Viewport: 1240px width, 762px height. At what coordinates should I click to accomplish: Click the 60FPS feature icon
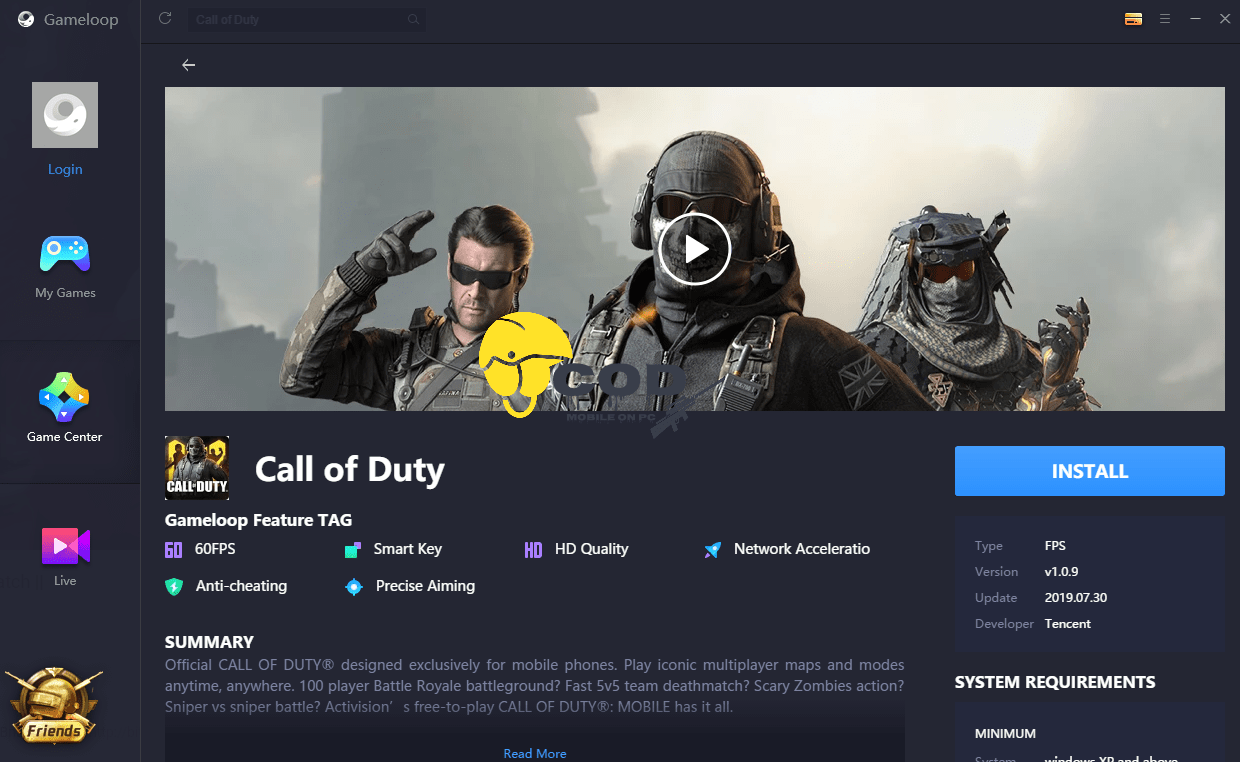pyautogui.click(x=173, y=549)
